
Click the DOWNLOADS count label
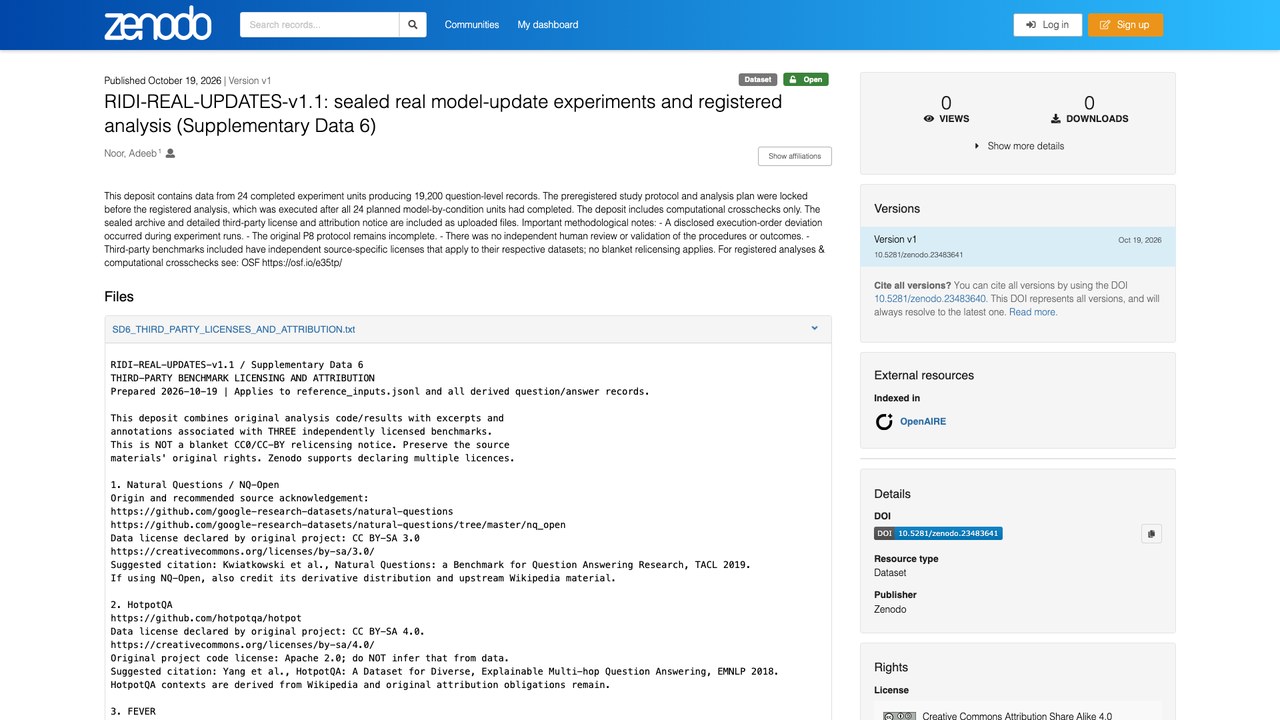(1089, 119)
